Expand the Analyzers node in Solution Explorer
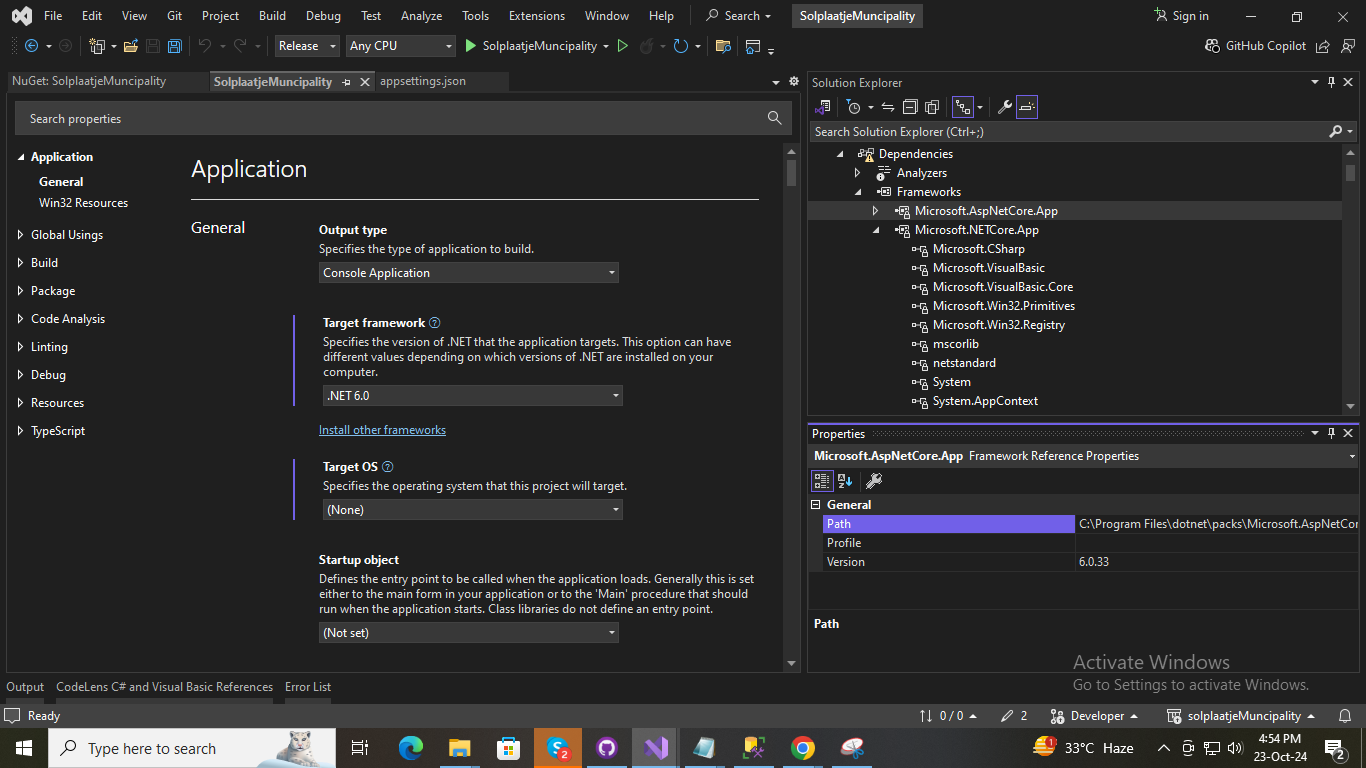Viewport: 1366px width, 768px height. point(857,172)
